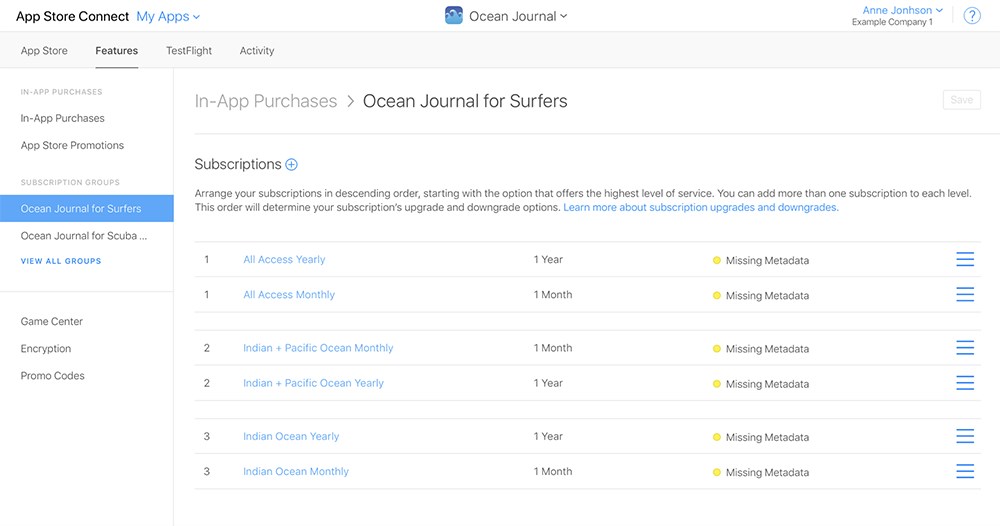Select Ocean Journal for Scuba group
Viewport: 1000px width, 526px height.
pyautogui.click(x=84, y=236)
